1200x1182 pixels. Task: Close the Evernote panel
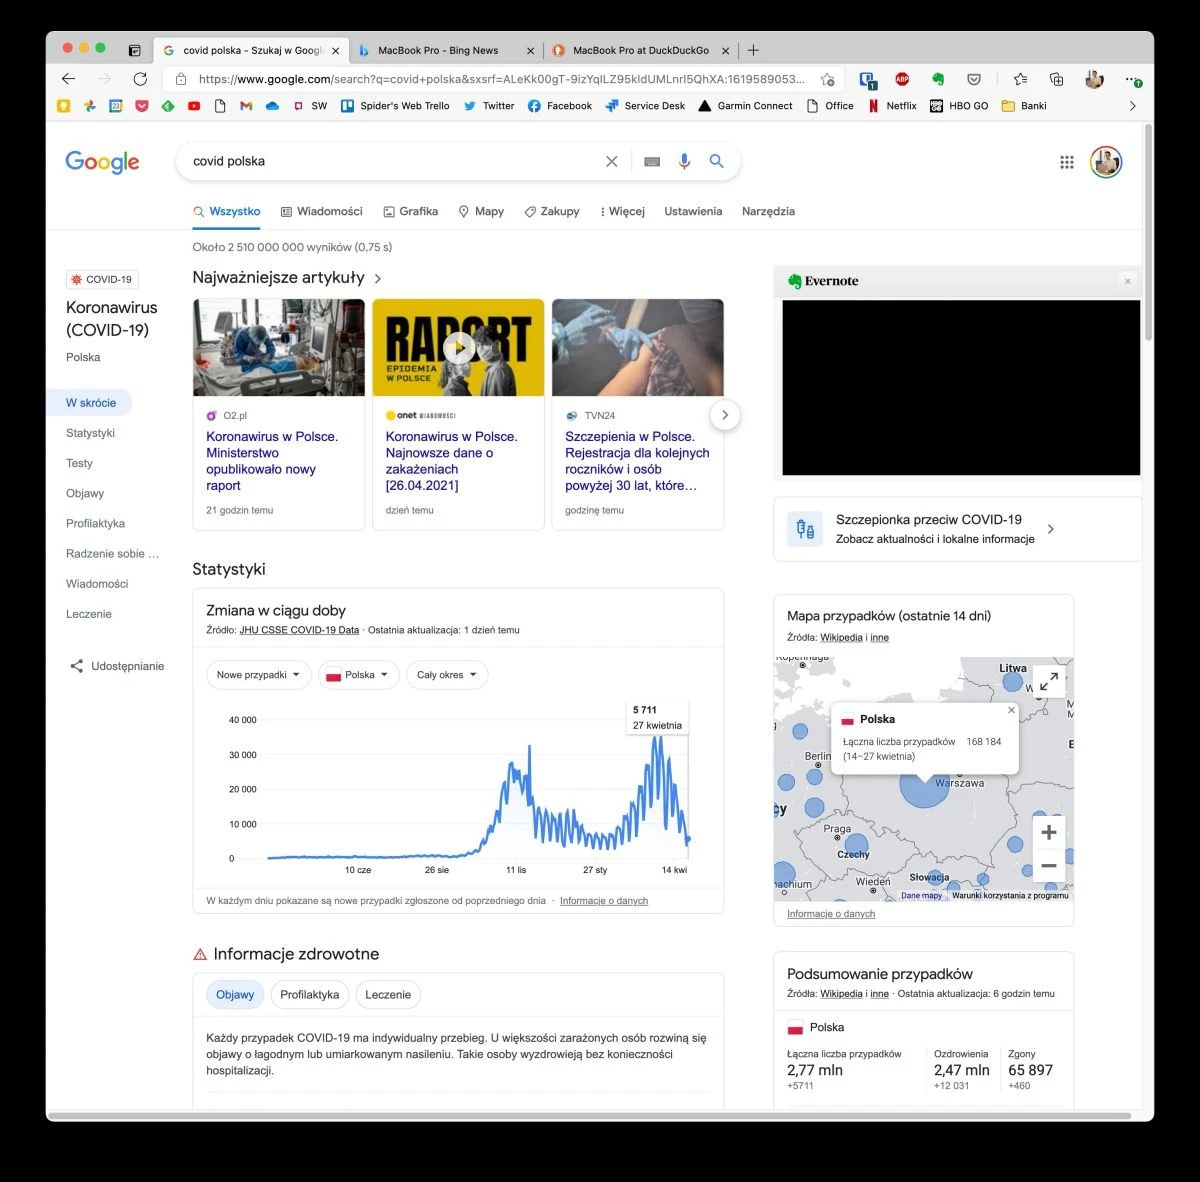pos(1127,281)
